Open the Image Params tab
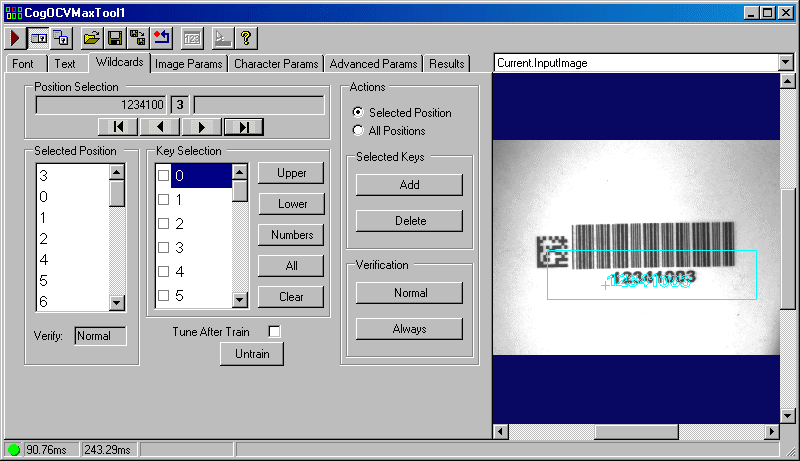This screenshot has height=461, width=800. [189, 64]
